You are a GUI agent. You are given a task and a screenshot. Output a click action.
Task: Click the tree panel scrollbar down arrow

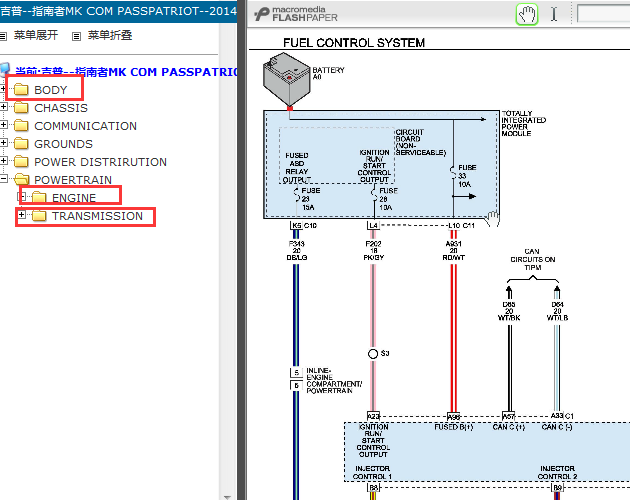227,497
